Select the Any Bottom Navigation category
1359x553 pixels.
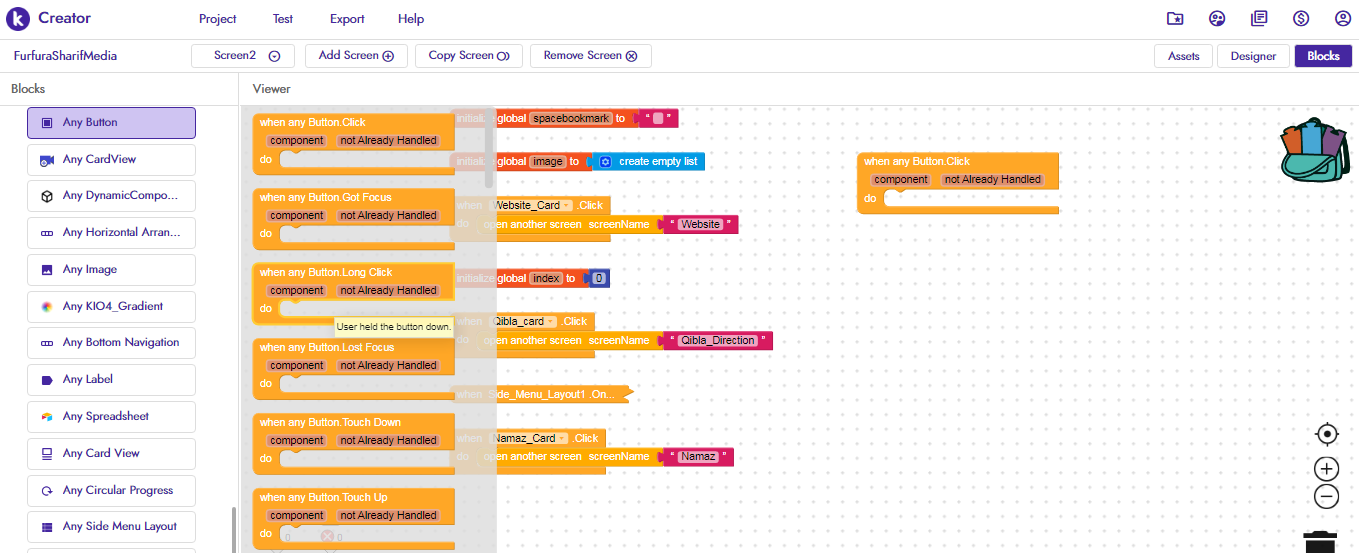(111, 343)
